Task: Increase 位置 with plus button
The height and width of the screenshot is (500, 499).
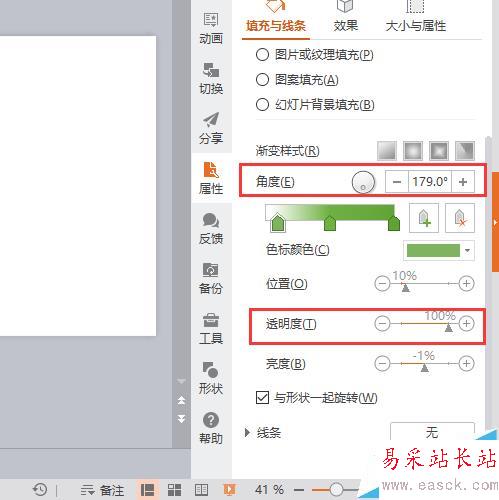Action: point(466,284)
